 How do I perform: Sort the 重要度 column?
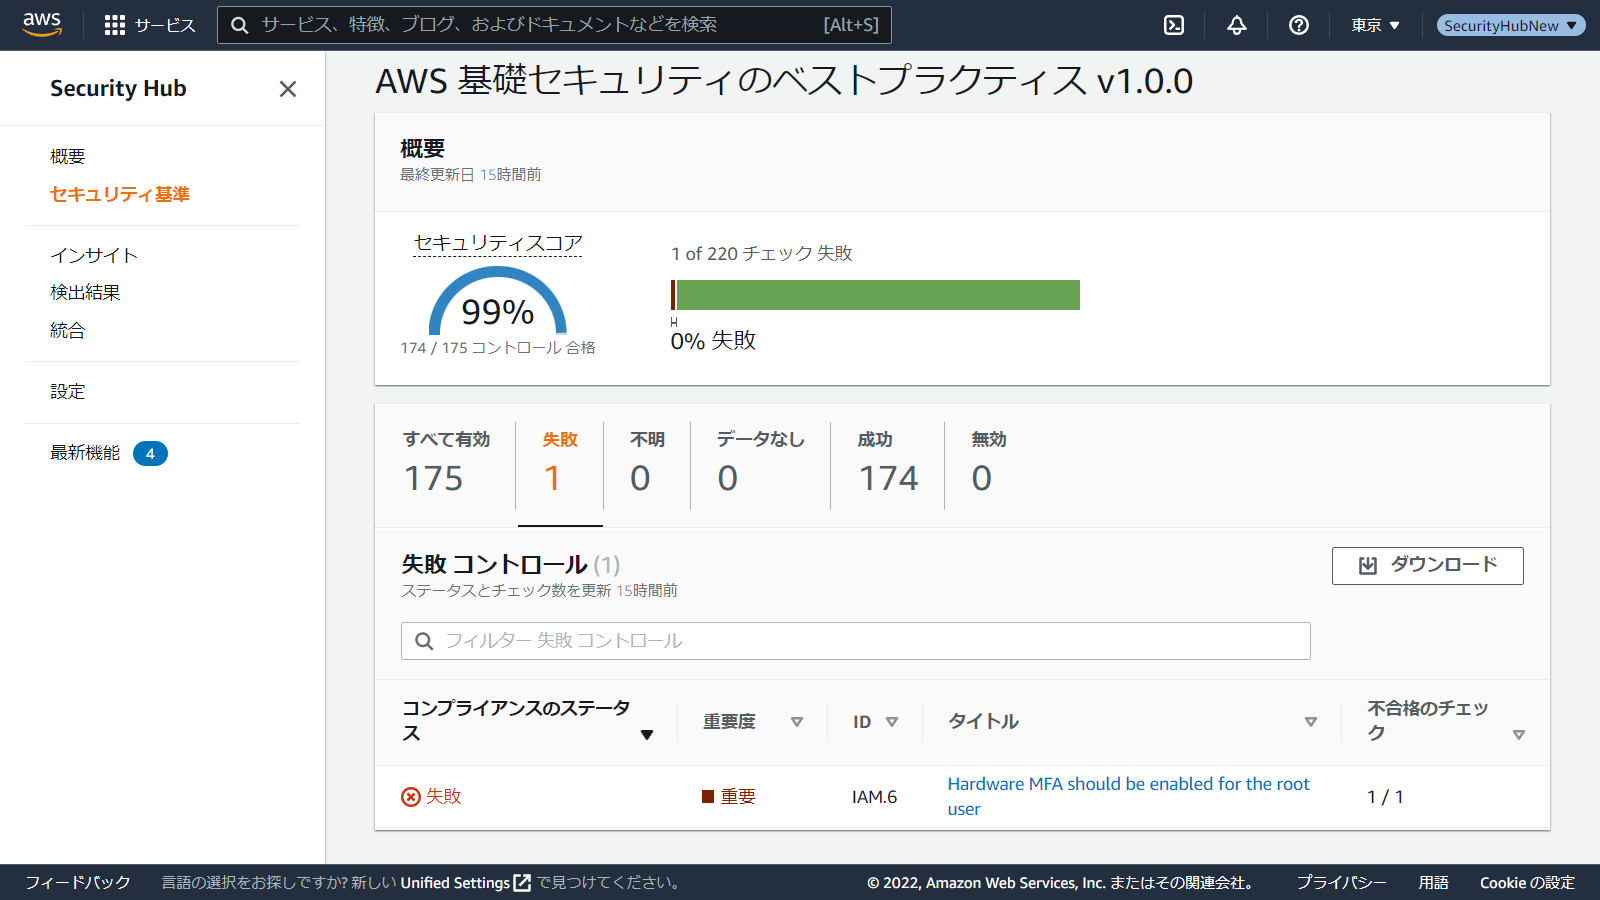[x=797, y=722]
